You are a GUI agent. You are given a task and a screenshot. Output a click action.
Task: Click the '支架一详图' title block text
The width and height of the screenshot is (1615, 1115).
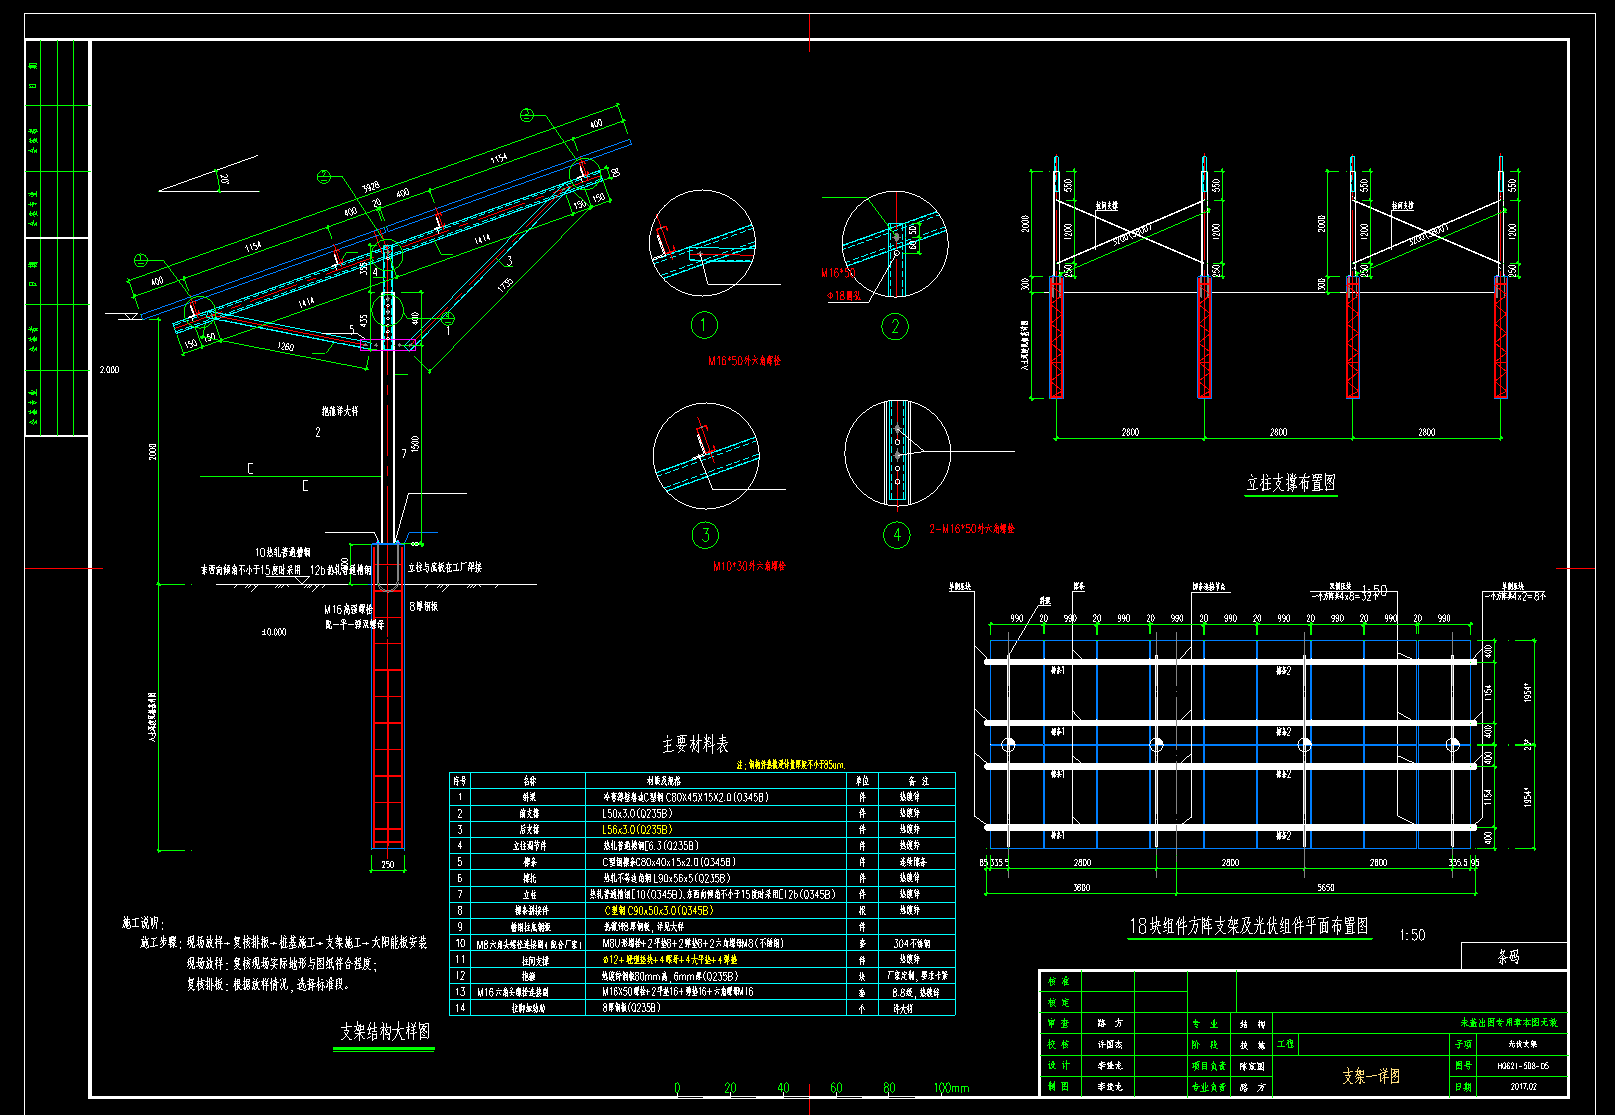pos(1371,1076)
